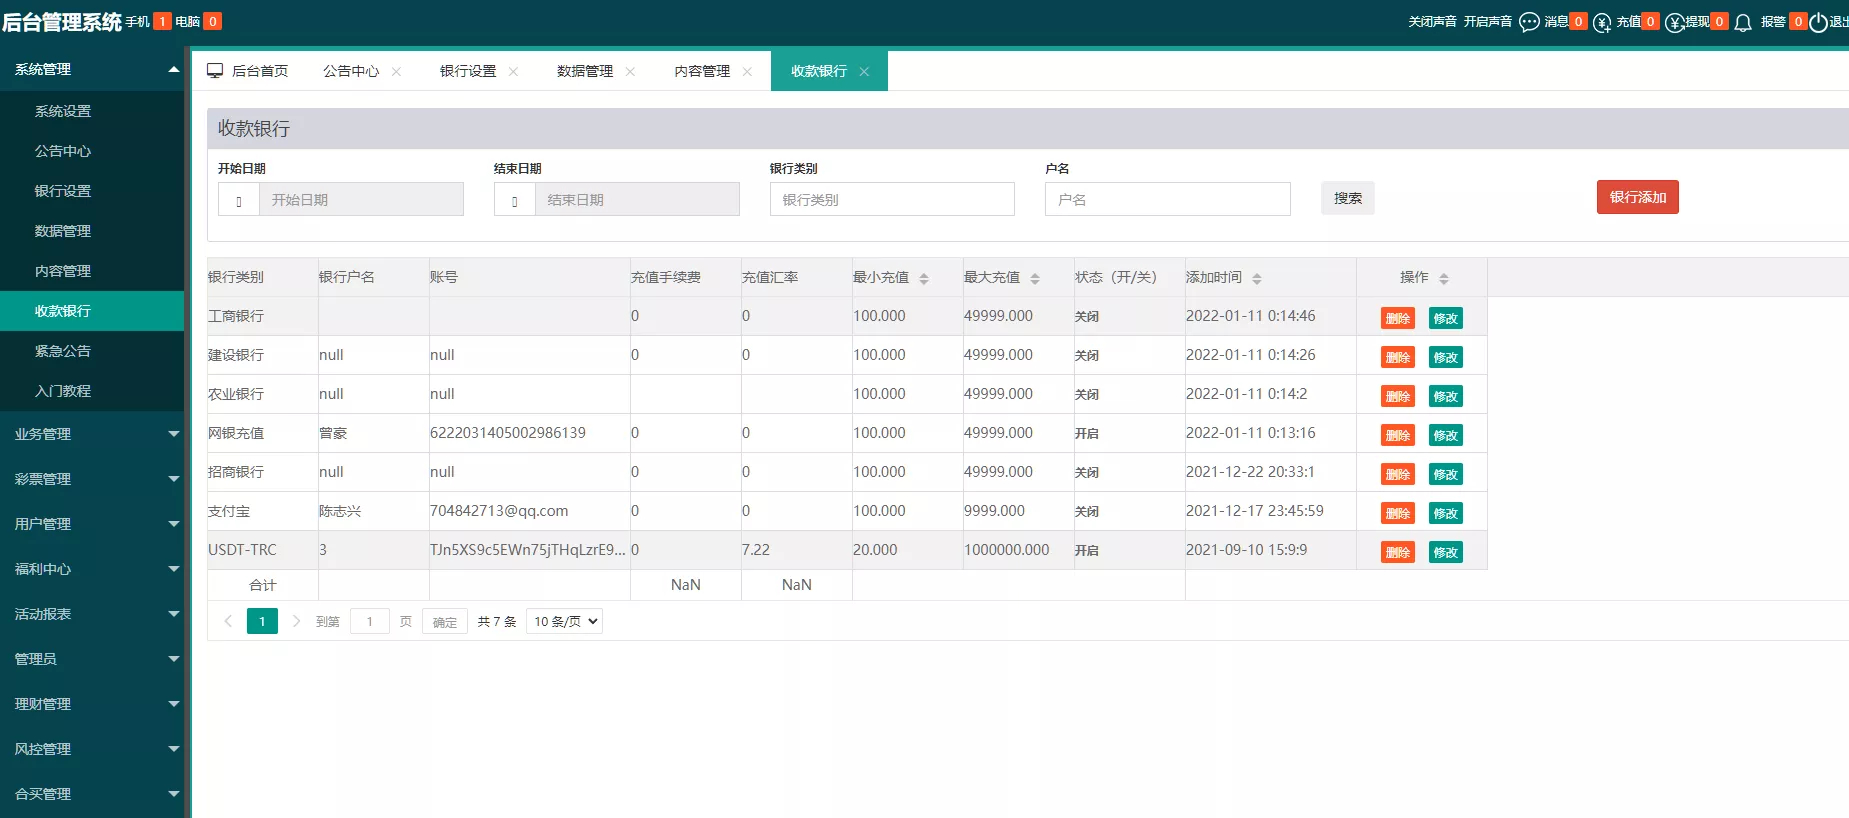Delete the USDT-TRC row
This screenshot has height=818, width=1849.
(x=1397, y=552)
